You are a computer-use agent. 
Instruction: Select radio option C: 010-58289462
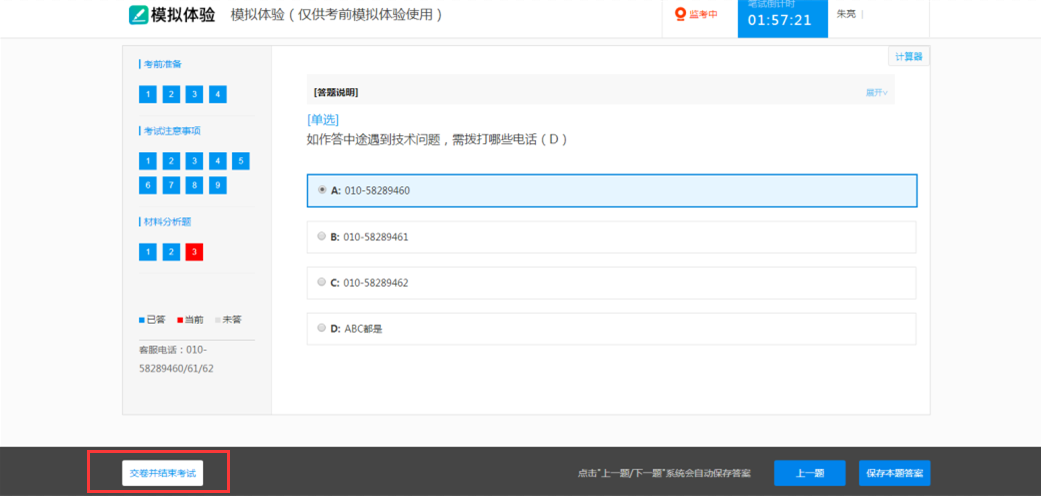(x=321, y=283)
